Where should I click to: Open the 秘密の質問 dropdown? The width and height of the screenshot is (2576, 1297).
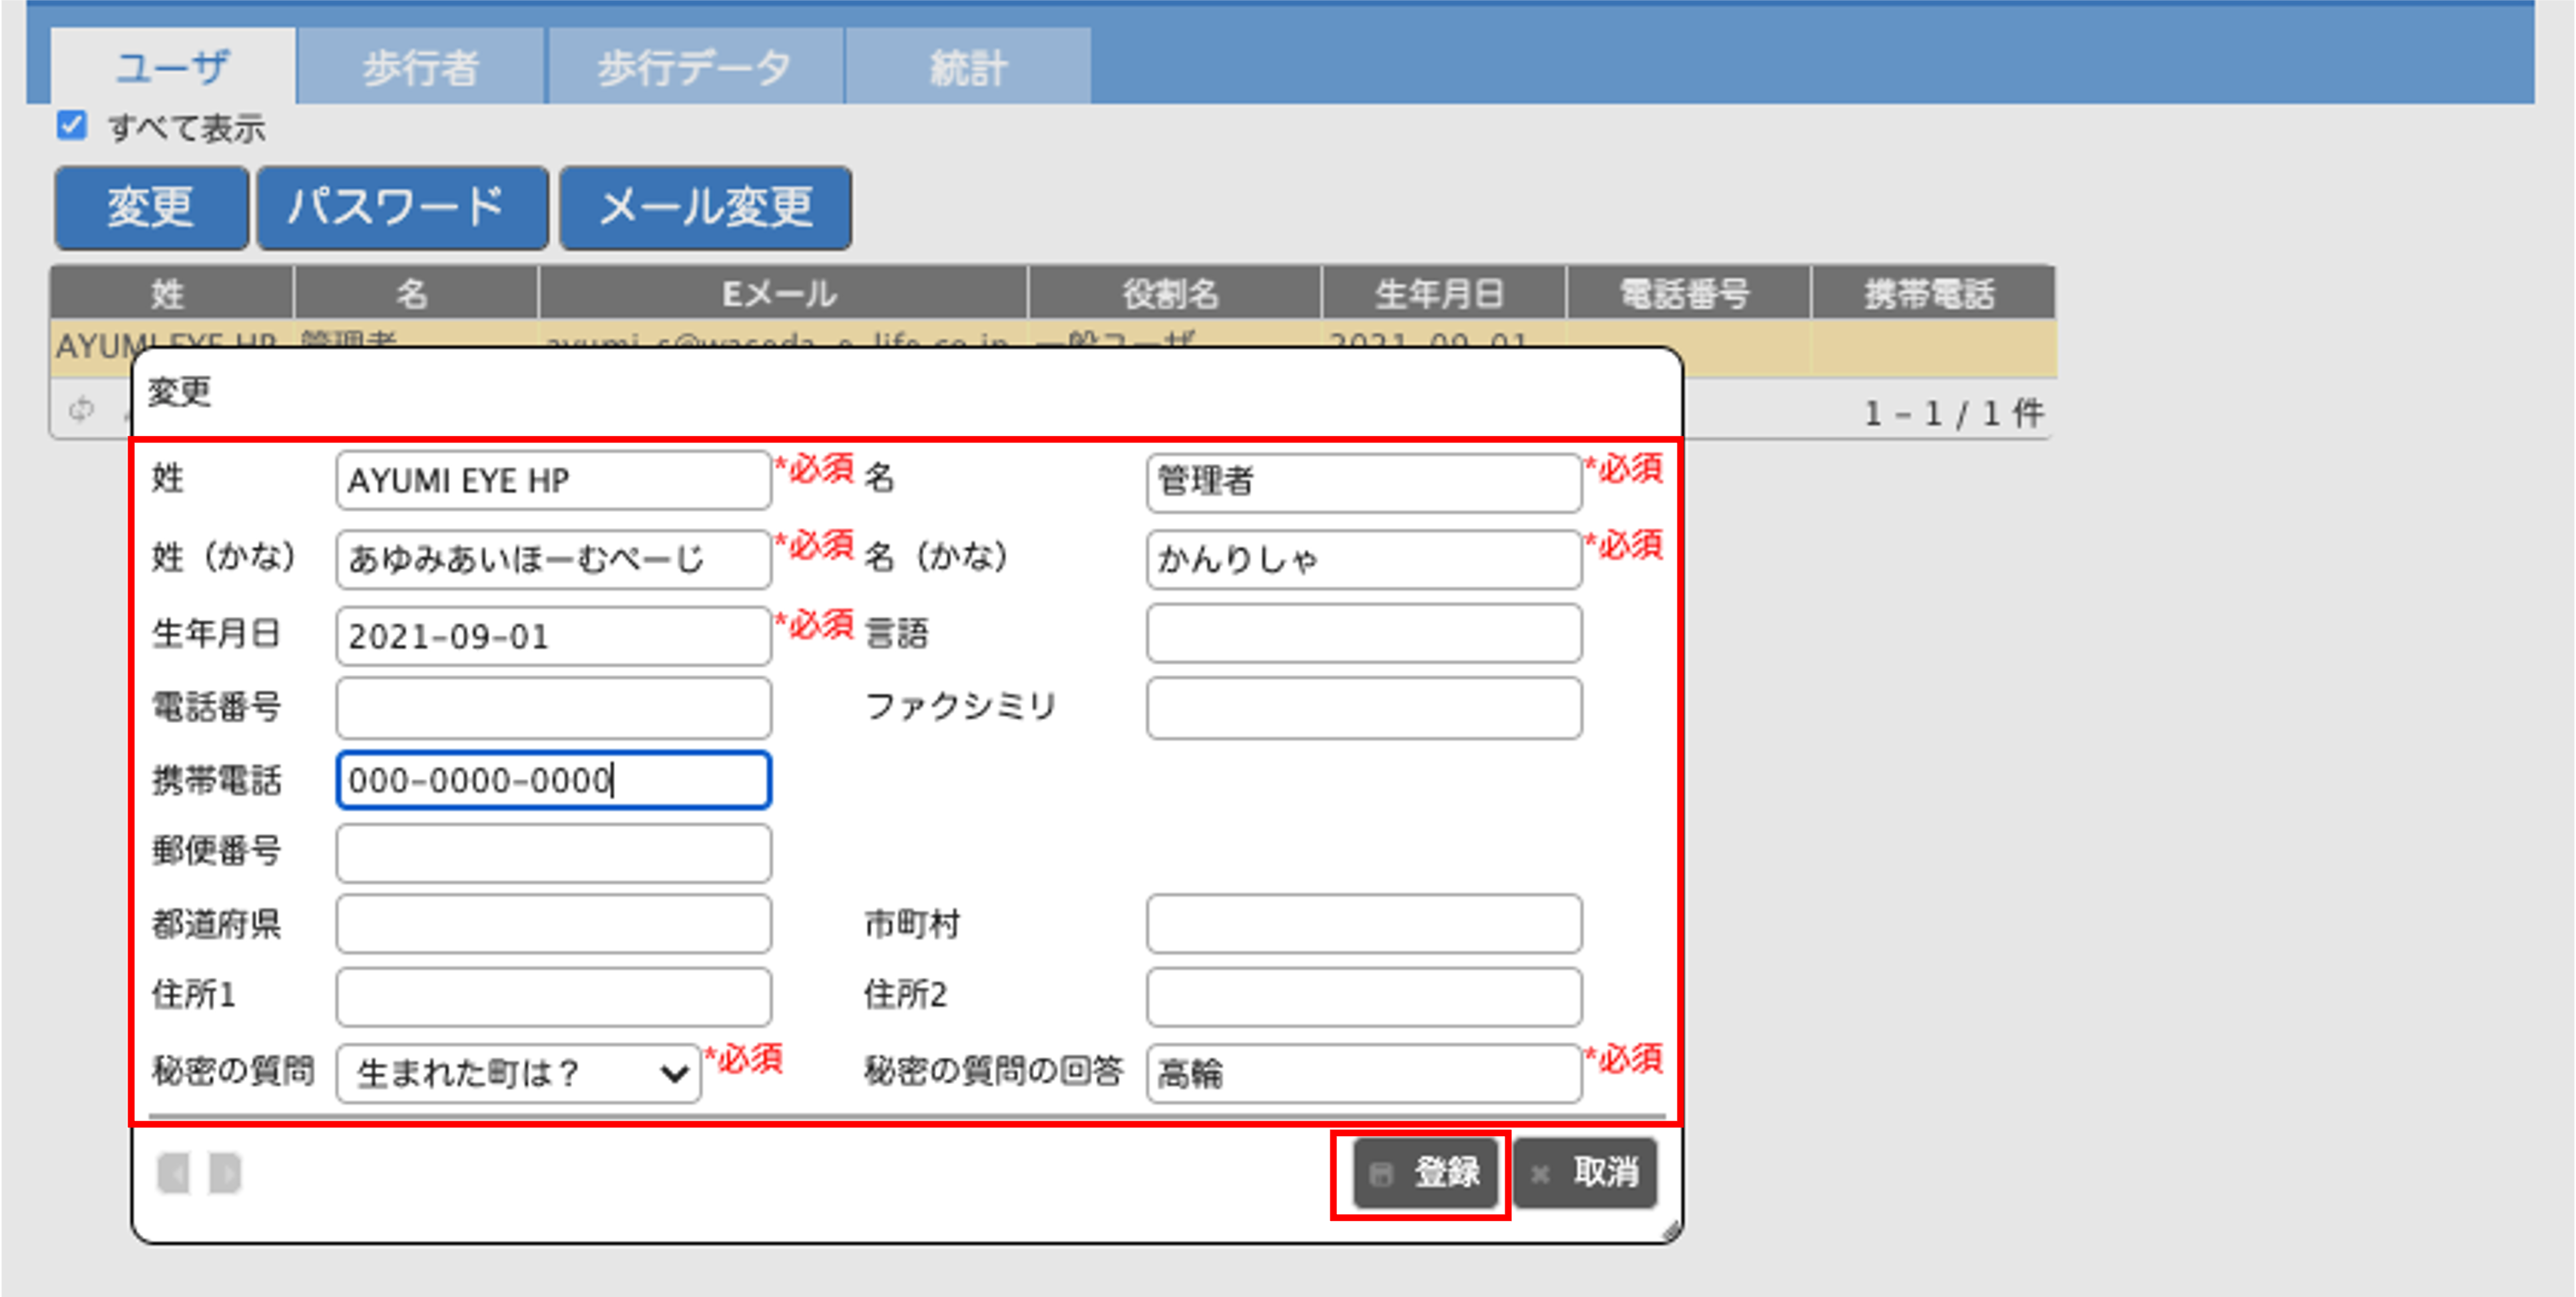pyautogui.click(x=518, y=1074)
